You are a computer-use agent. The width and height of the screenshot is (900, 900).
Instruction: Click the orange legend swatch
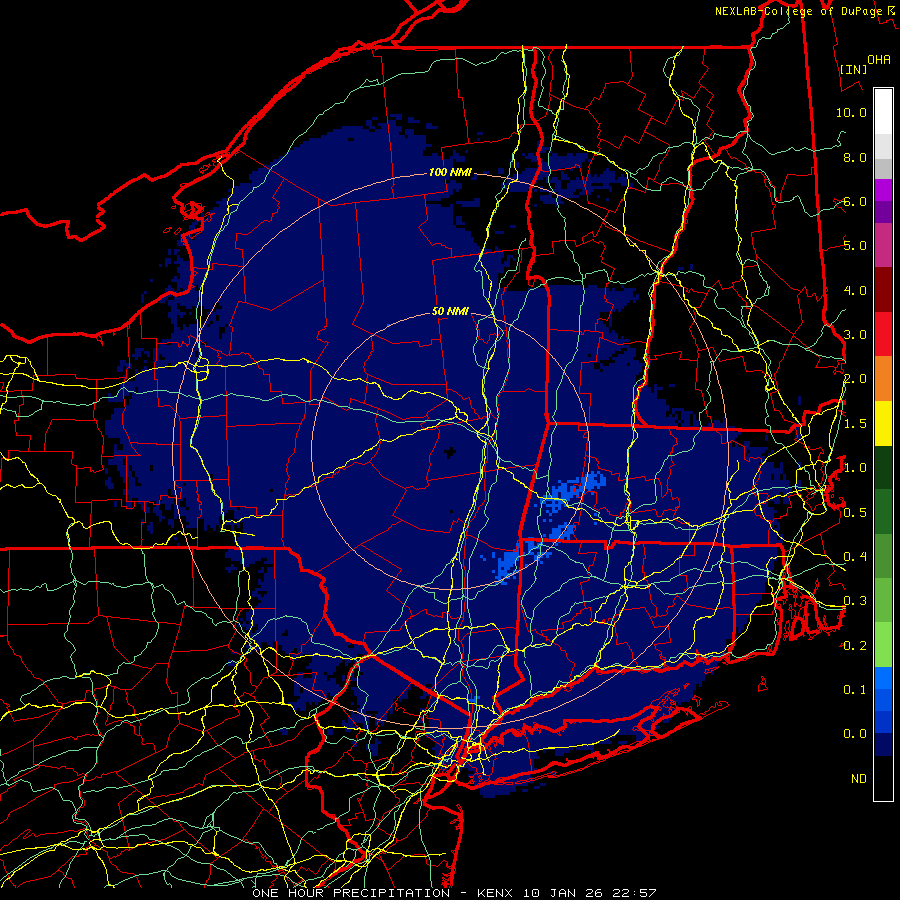point(883,378)
